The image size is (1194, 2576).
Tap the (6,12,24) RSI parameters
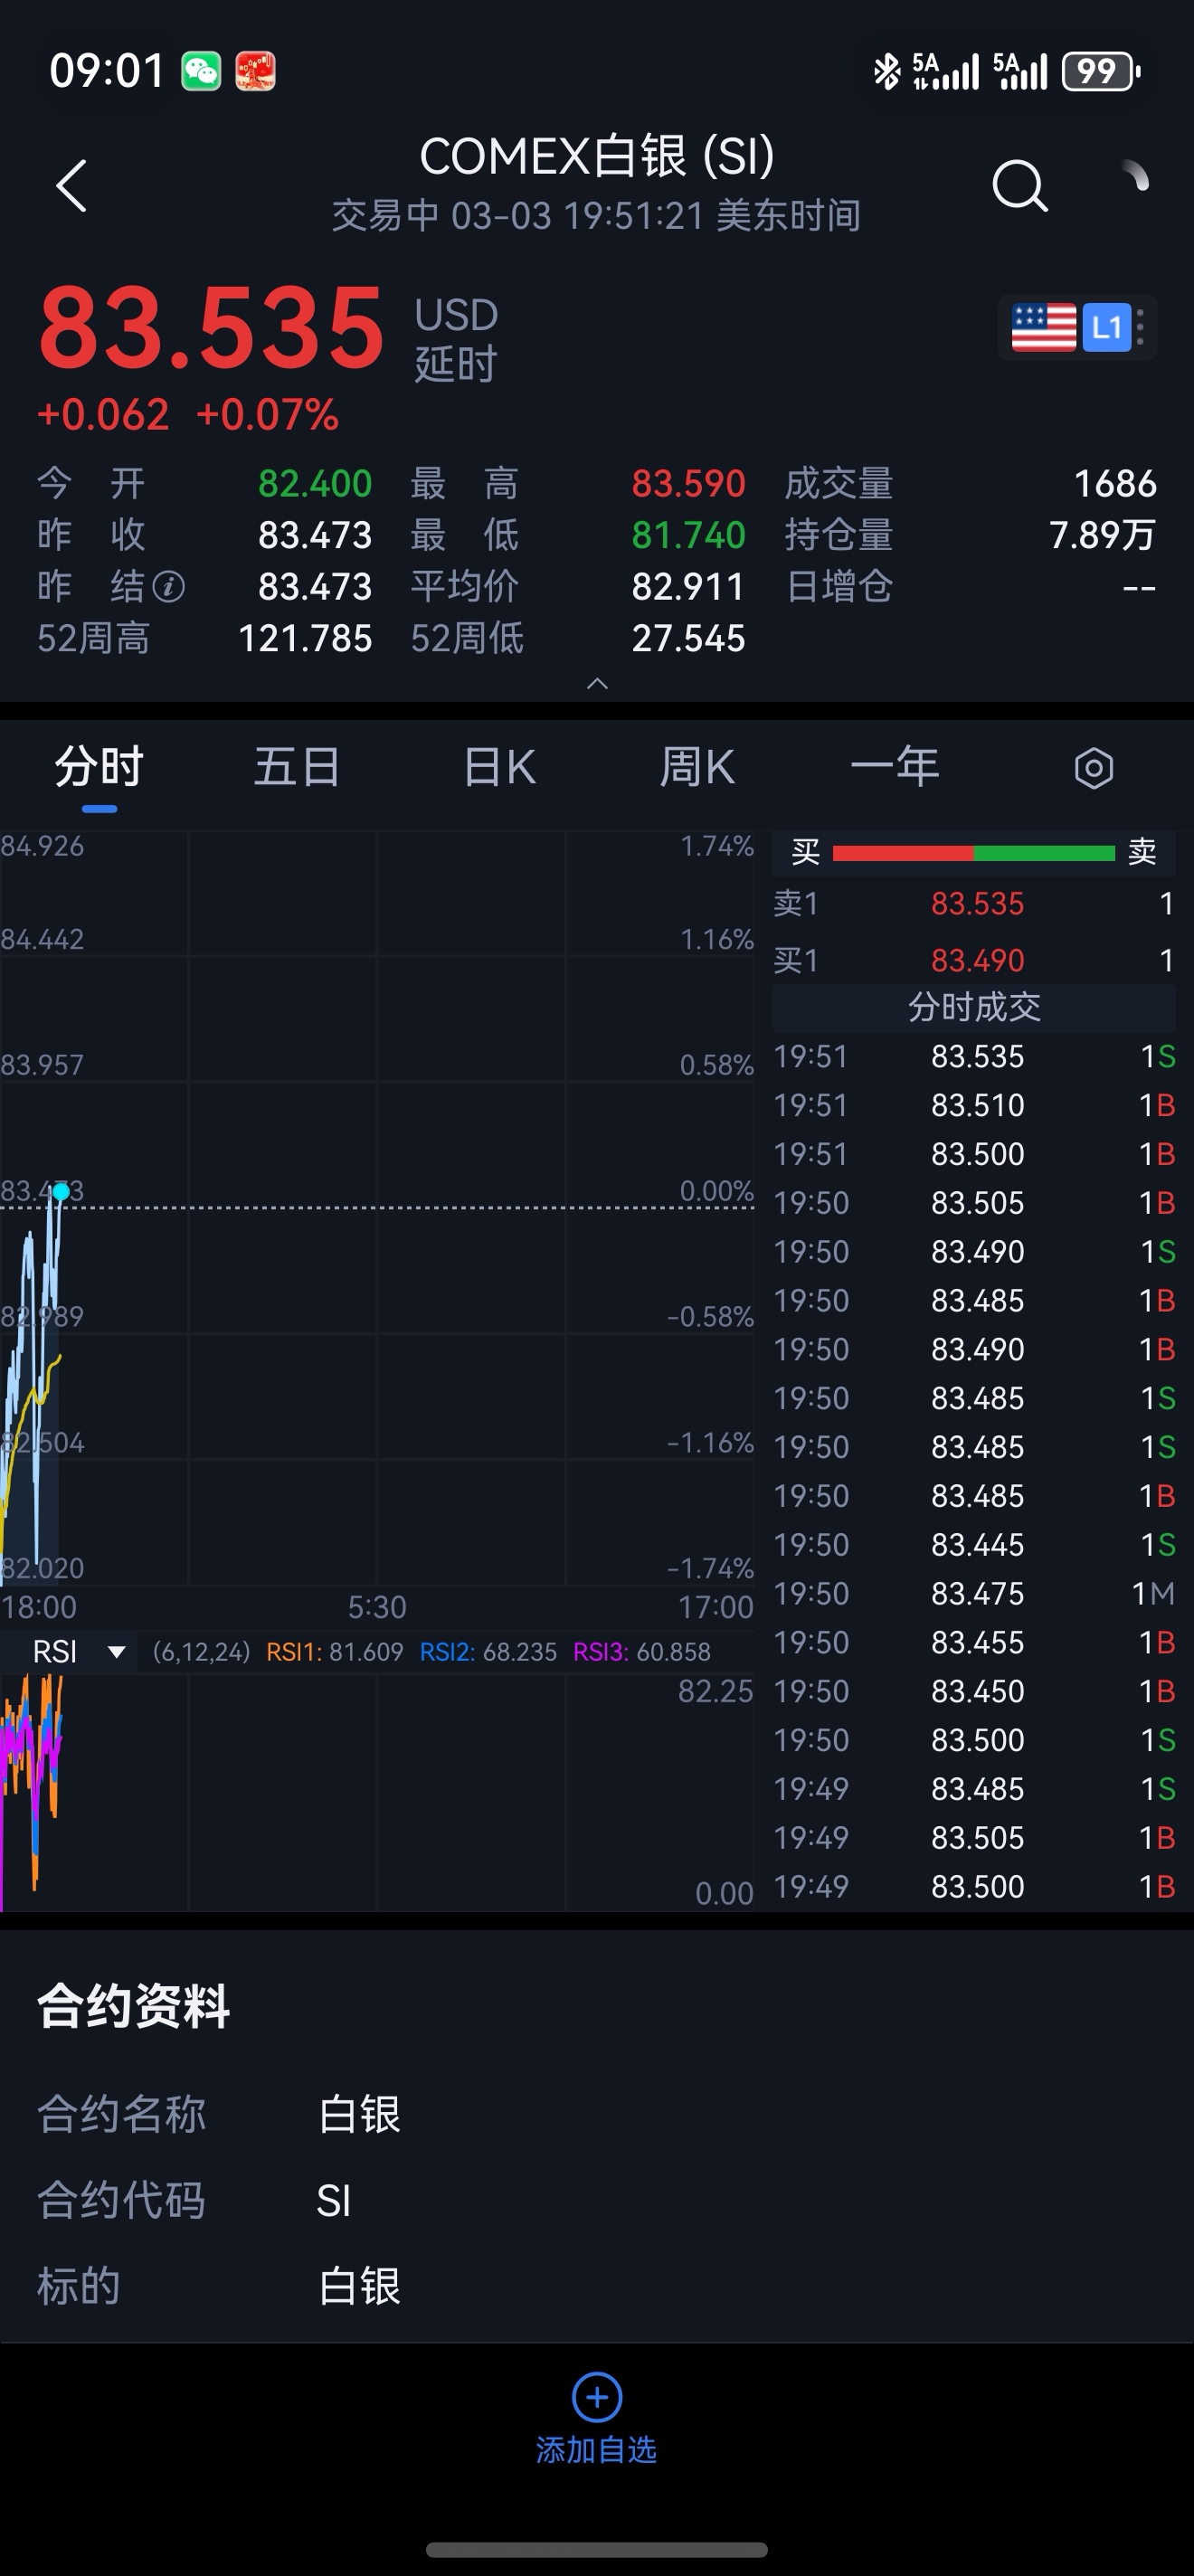pyautogui.click(x=201, y=1652)
